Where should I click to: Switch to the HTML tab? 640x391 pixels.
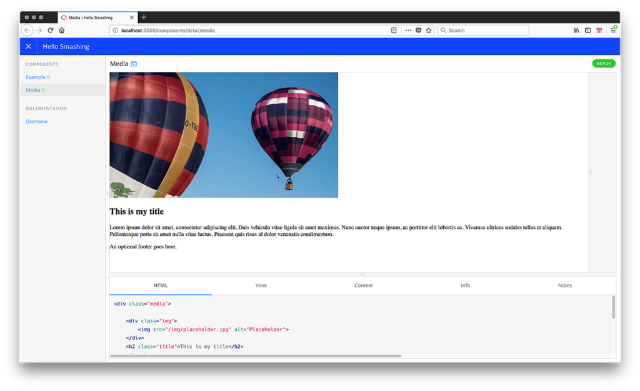[160, 285]
